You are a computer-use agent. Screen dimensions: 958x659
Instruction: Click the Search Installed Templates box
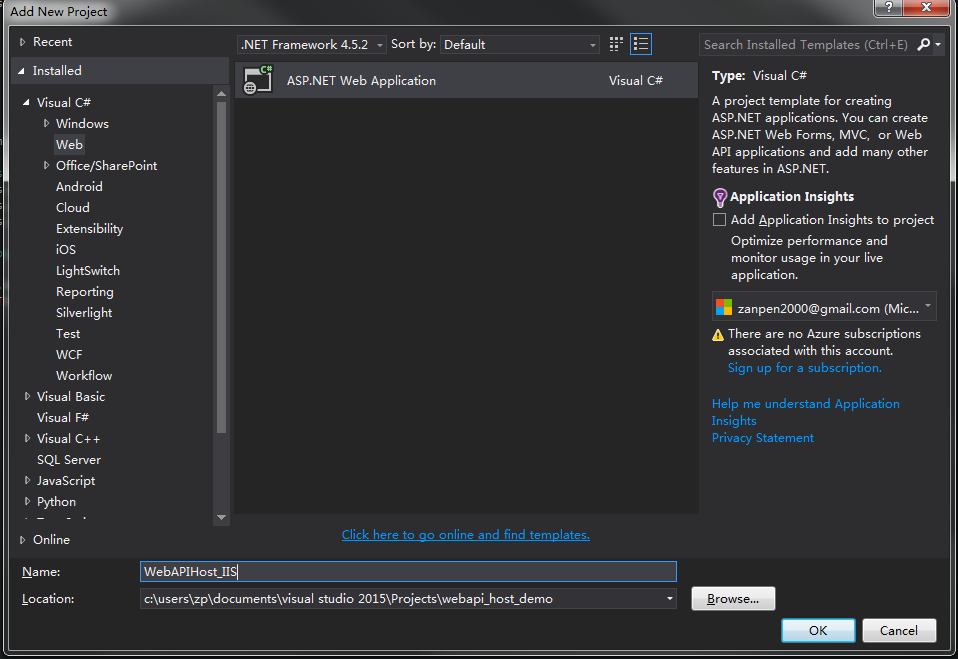(x=806, y=45)
